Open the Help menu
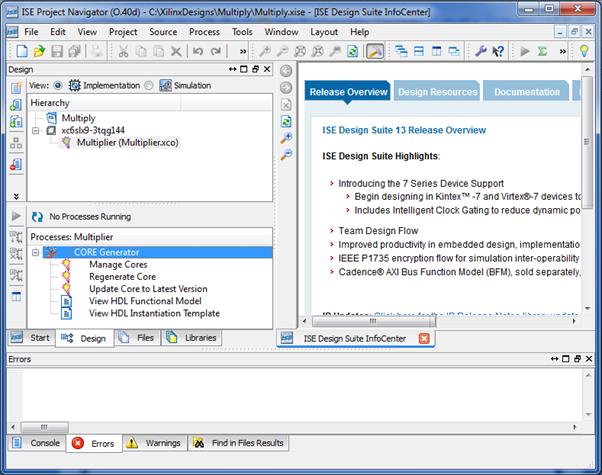Screen dimensions: 602x475 359,32
